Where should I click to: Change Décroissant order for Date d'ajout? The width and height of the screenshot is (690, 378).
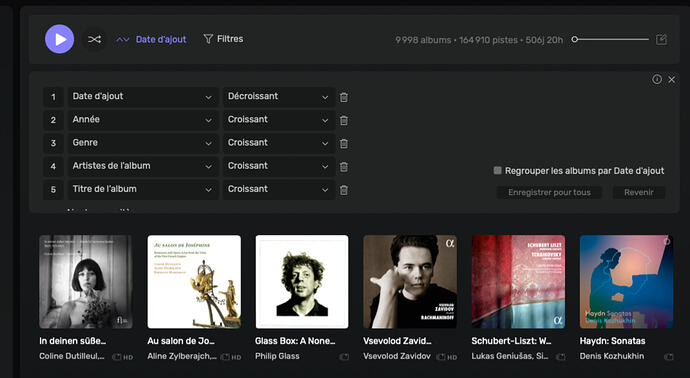pyautogui.click(x=279, y=97)
